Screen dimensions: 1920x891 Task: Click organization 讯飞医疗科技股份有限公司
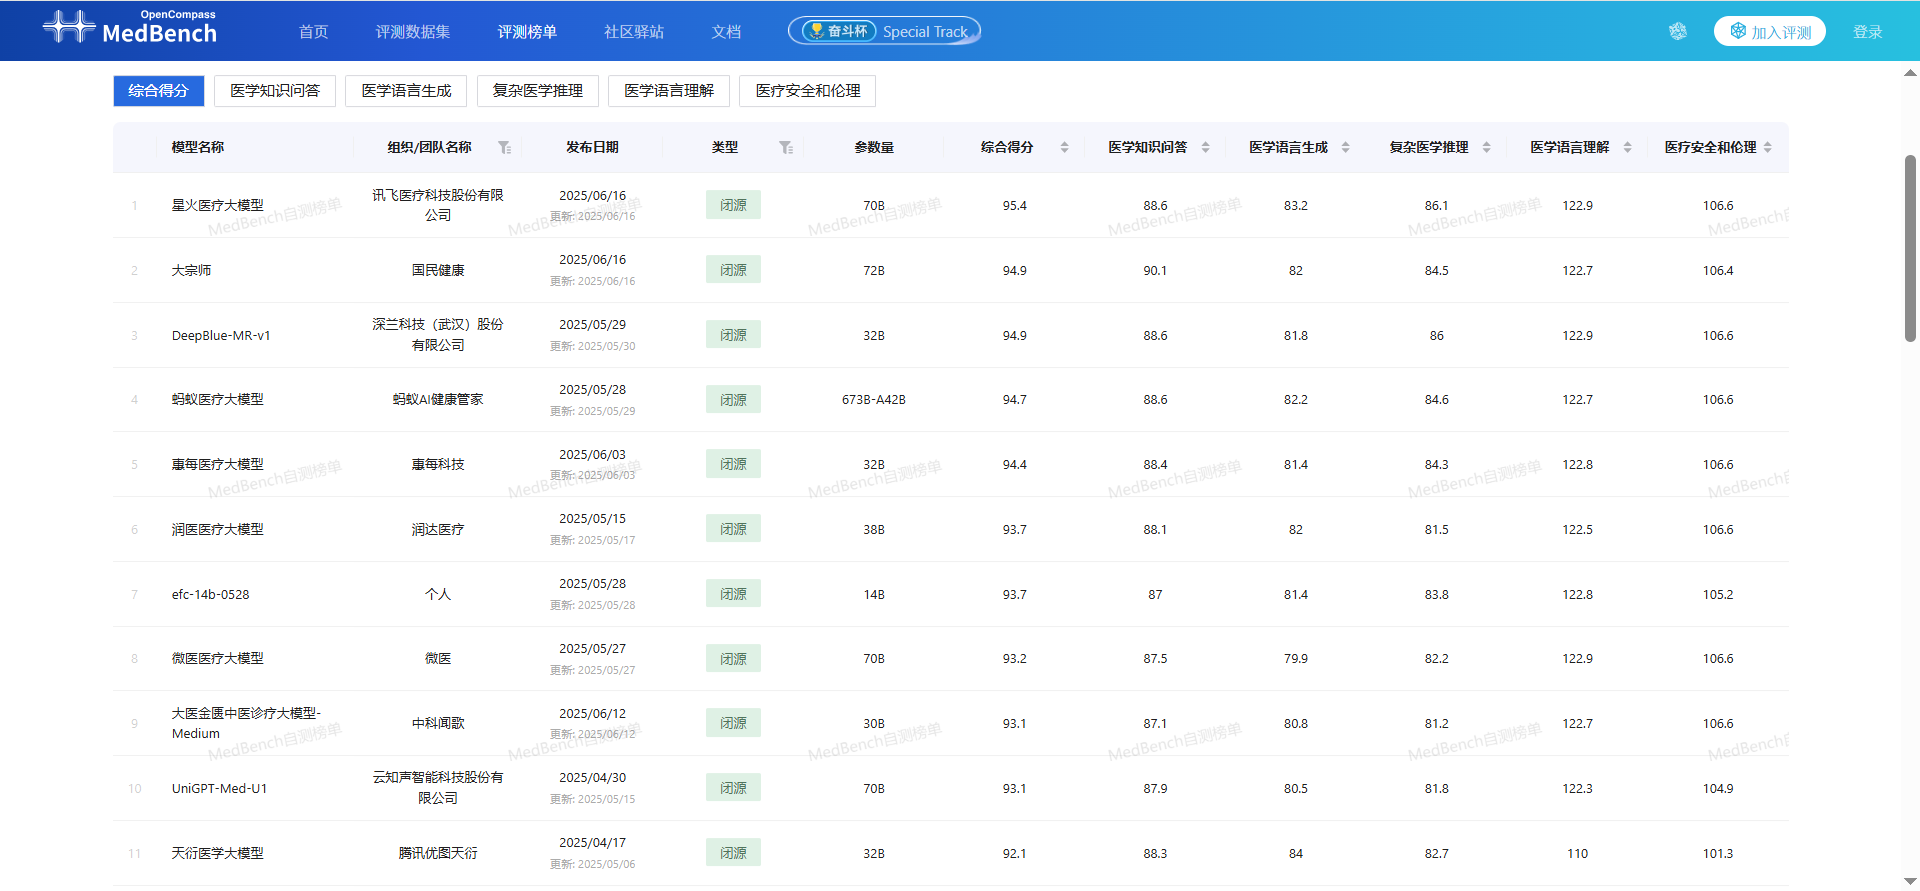click(x=438, y=205)
